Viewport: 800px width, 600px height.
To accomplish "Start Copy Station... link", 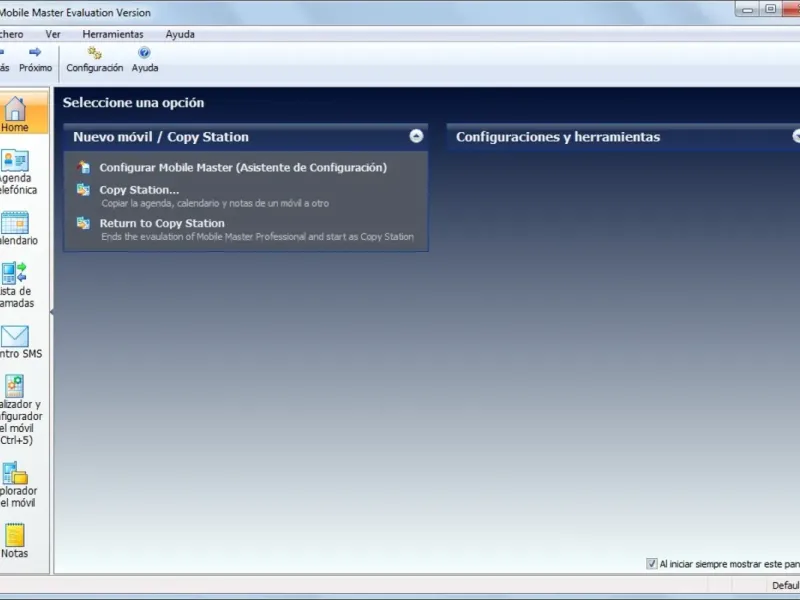I will 139,190.
